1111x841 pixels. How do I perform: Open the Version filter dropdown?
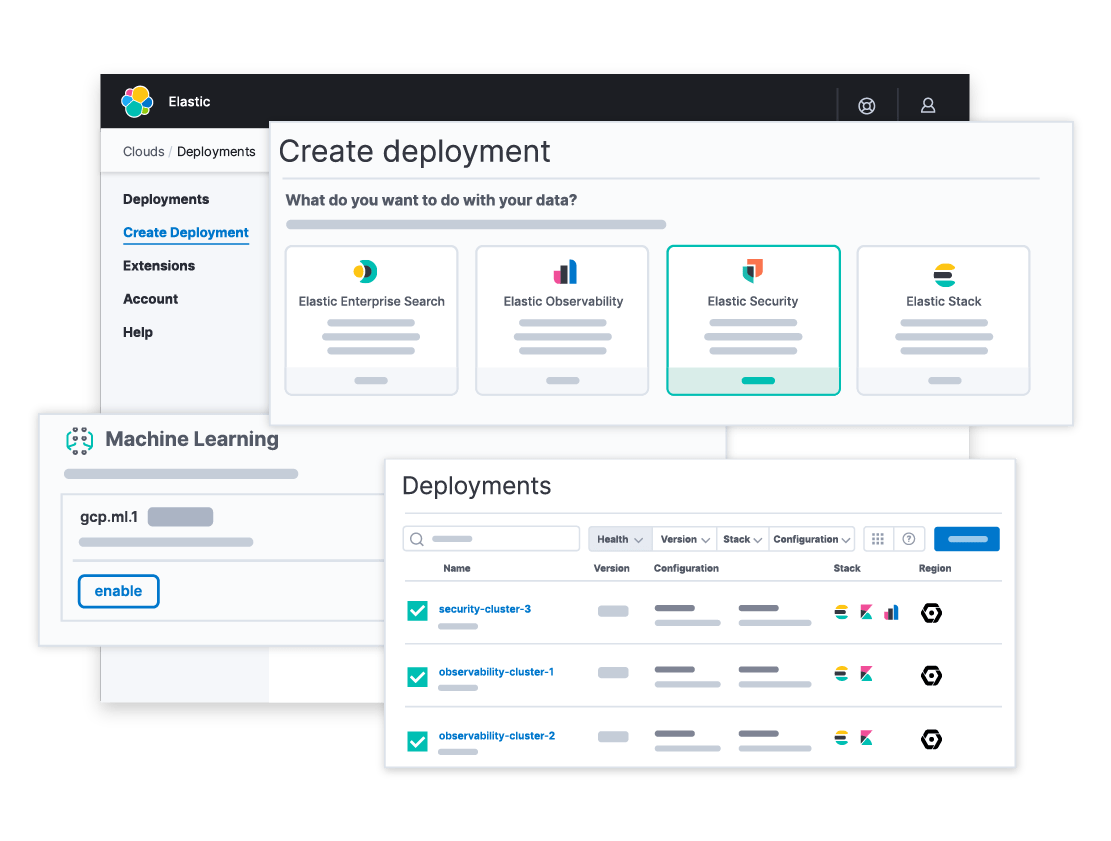tap(685, 539)
